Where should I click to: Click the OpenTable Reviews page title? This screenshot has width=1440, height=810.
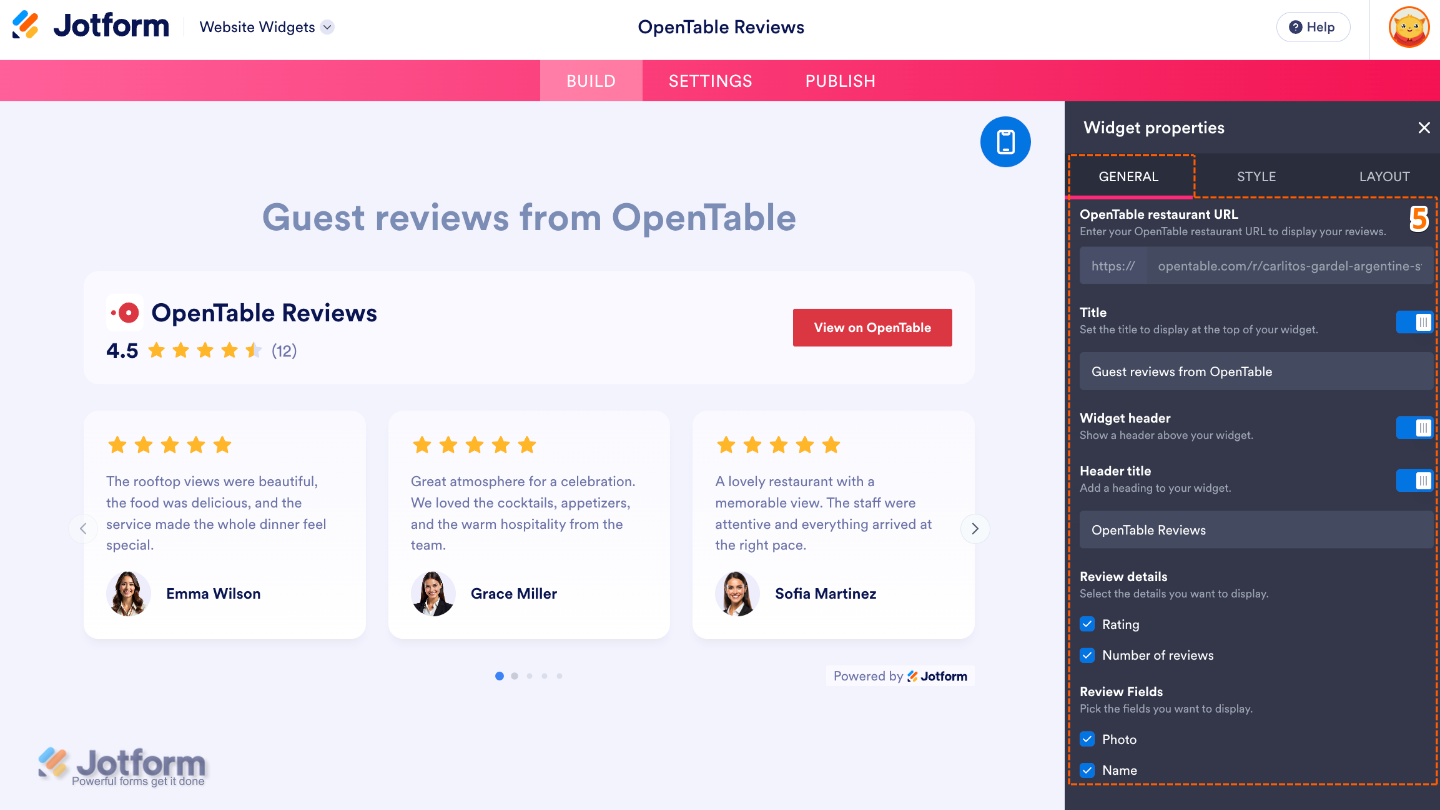(721, 27)
